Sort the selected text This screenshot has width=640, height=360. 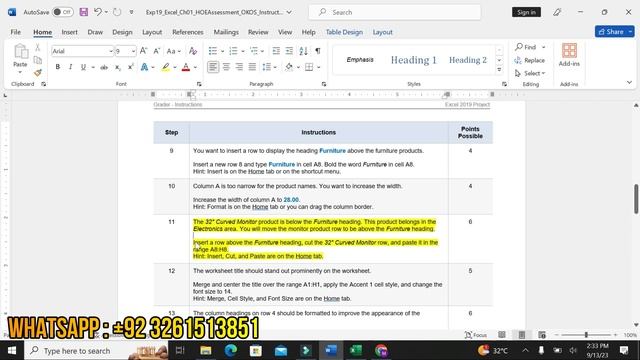pyautogui.click(x=303, y=51)
